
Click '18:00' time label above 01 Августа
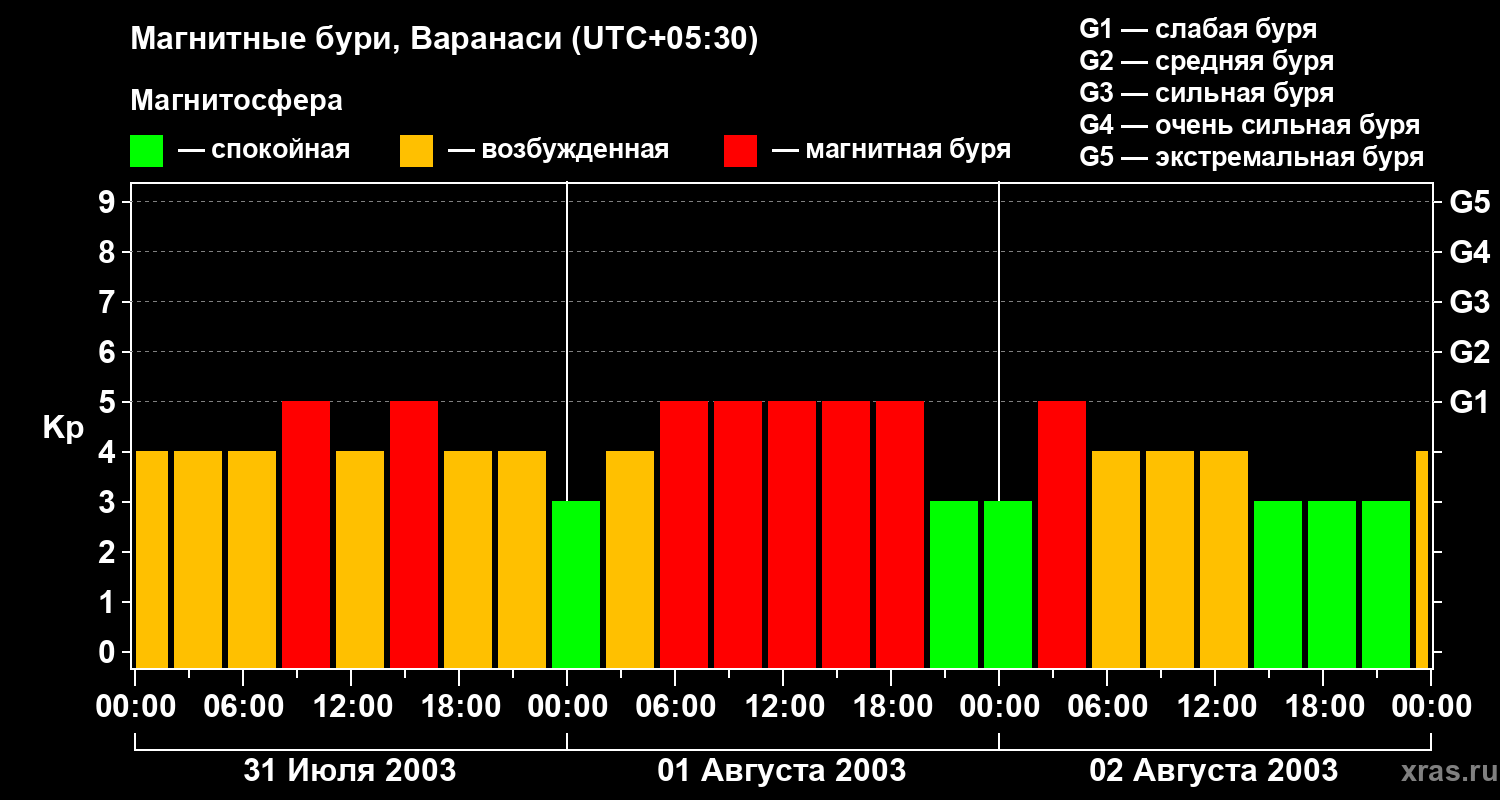coord(891,707)
